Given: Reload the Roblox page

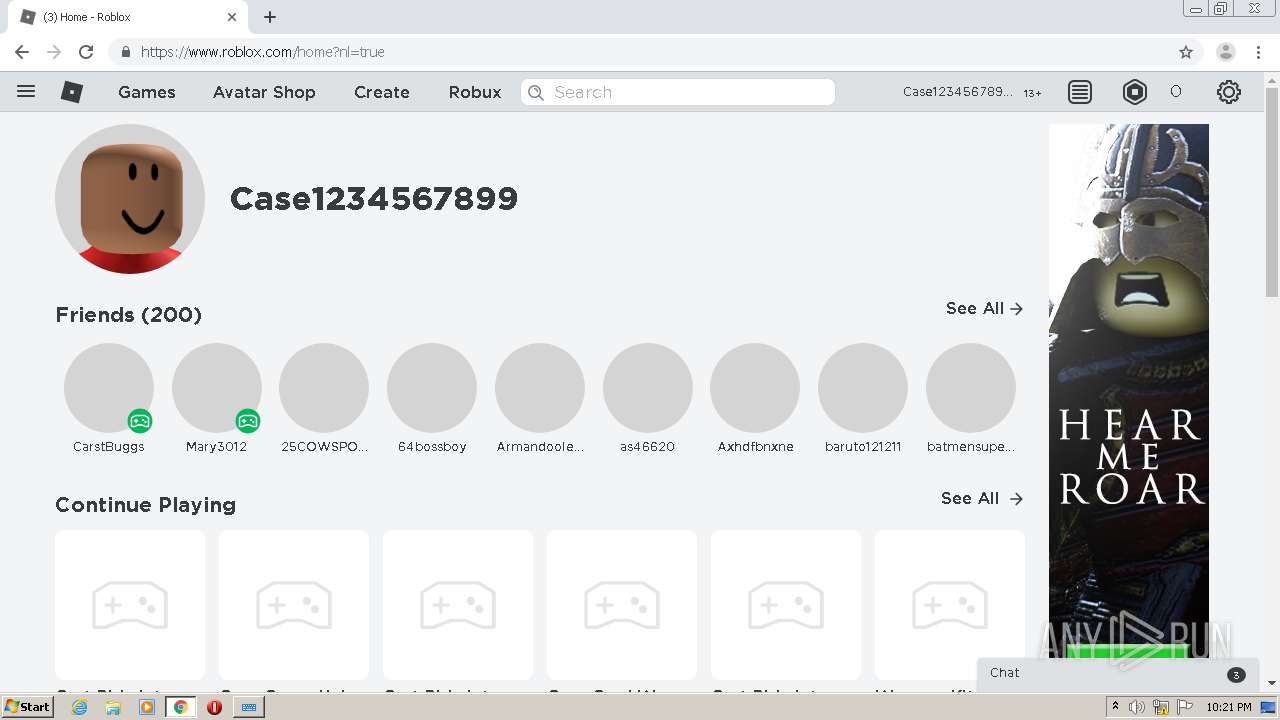Looking at the screenshot, I should point(86,52).
